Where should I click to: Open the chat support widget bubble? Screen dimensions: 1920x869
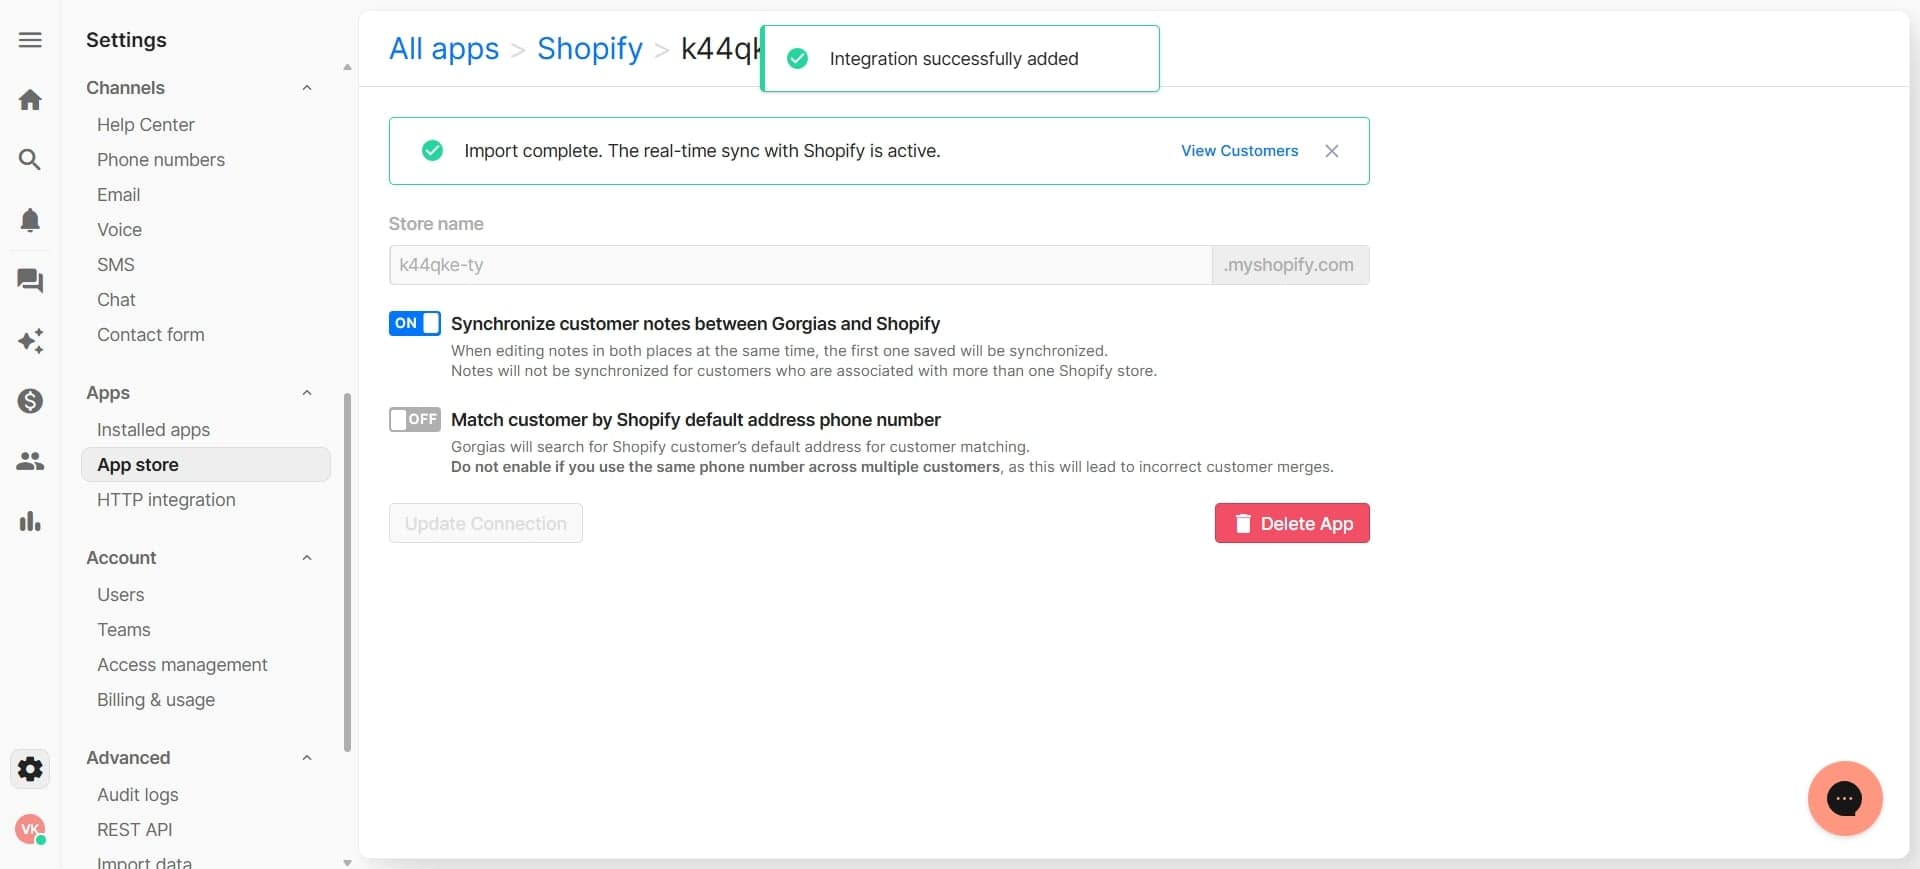(x=1844, y=798)
